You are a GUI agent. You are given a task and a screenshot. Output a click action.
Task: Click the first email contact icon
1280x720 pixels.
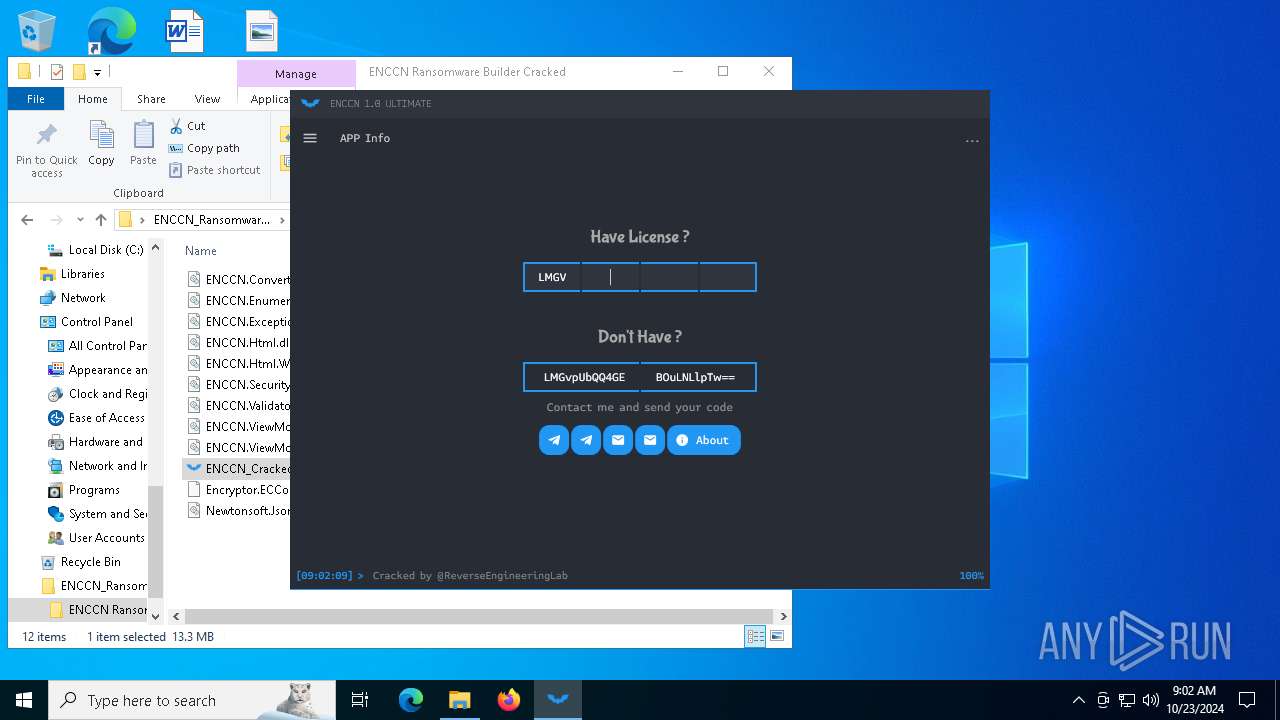coord(618,440)
